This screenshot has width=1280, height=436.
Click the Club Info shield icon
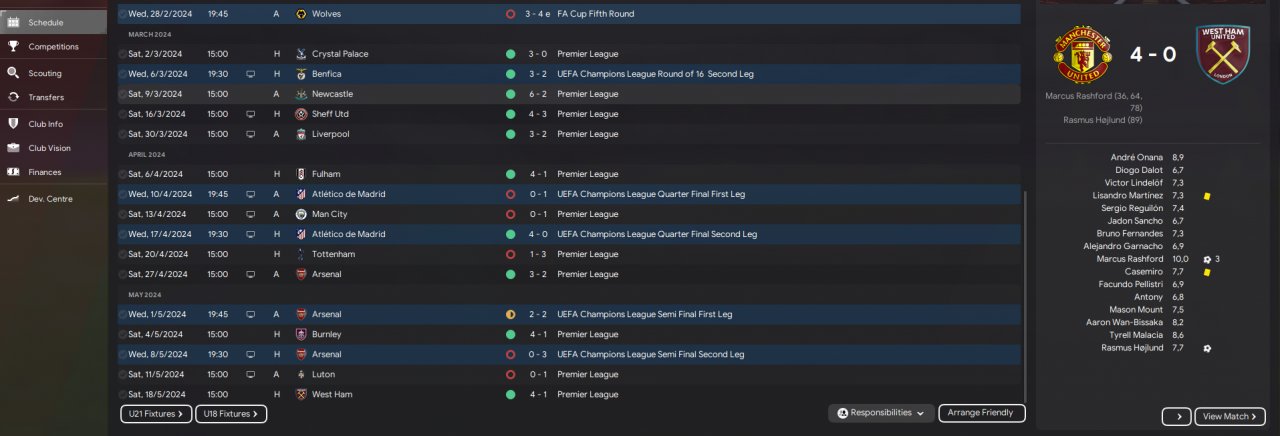pos(13,124)
